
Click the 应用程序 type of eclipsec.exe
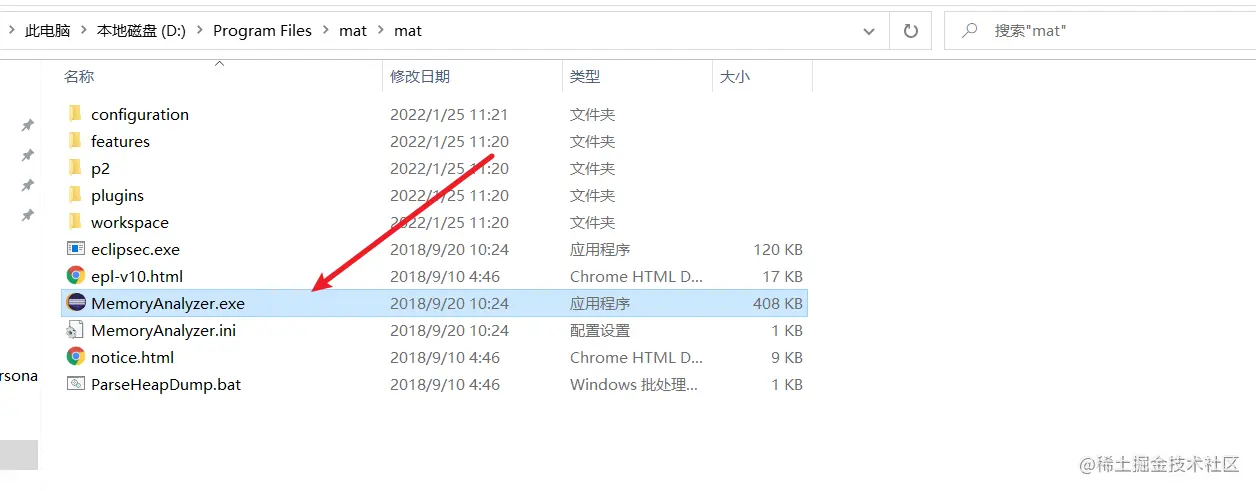tap(600, 249)
